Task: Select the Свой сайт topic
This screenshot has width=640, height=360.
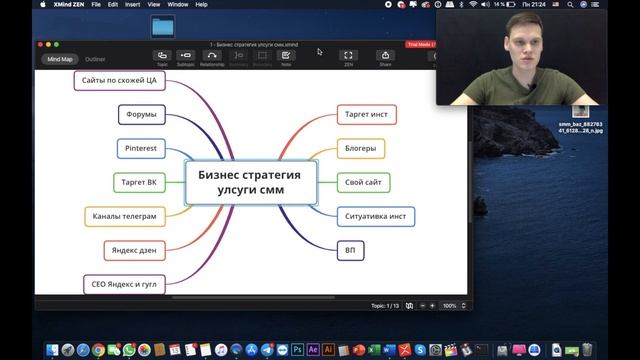Action: pyautogui.click(x=363, y=182)
